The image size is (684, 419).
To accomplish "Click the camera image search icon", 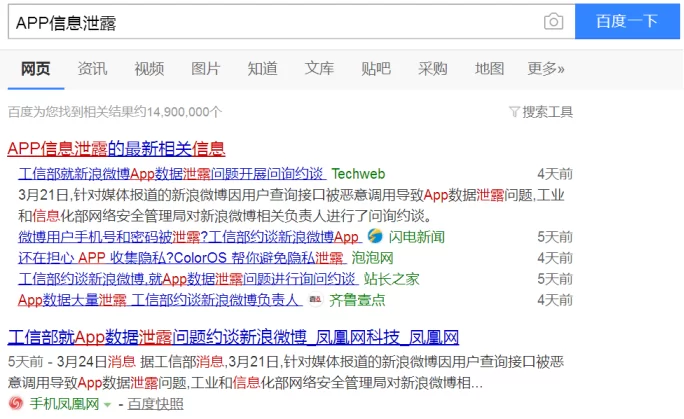I will (x=553, y=22).
